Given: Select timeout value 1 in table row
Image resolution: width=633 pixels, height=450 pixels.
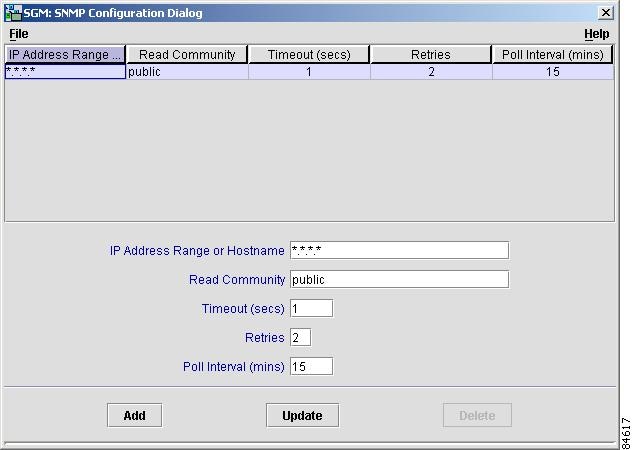Looking at the screenshot, I should click(309, 72).
